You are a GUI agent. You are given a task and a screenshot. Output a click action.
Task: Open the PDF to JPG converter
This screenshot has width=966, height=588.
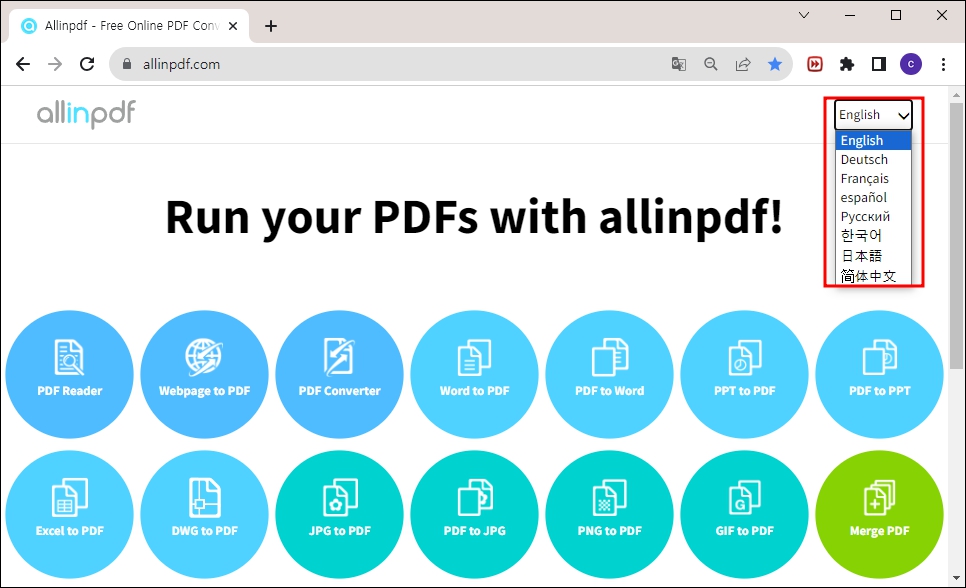click(474, 514)
